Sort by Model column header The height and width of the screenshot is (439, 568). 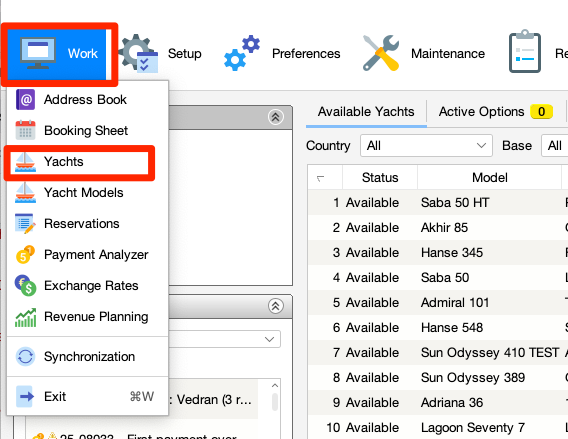pos(490,177)
